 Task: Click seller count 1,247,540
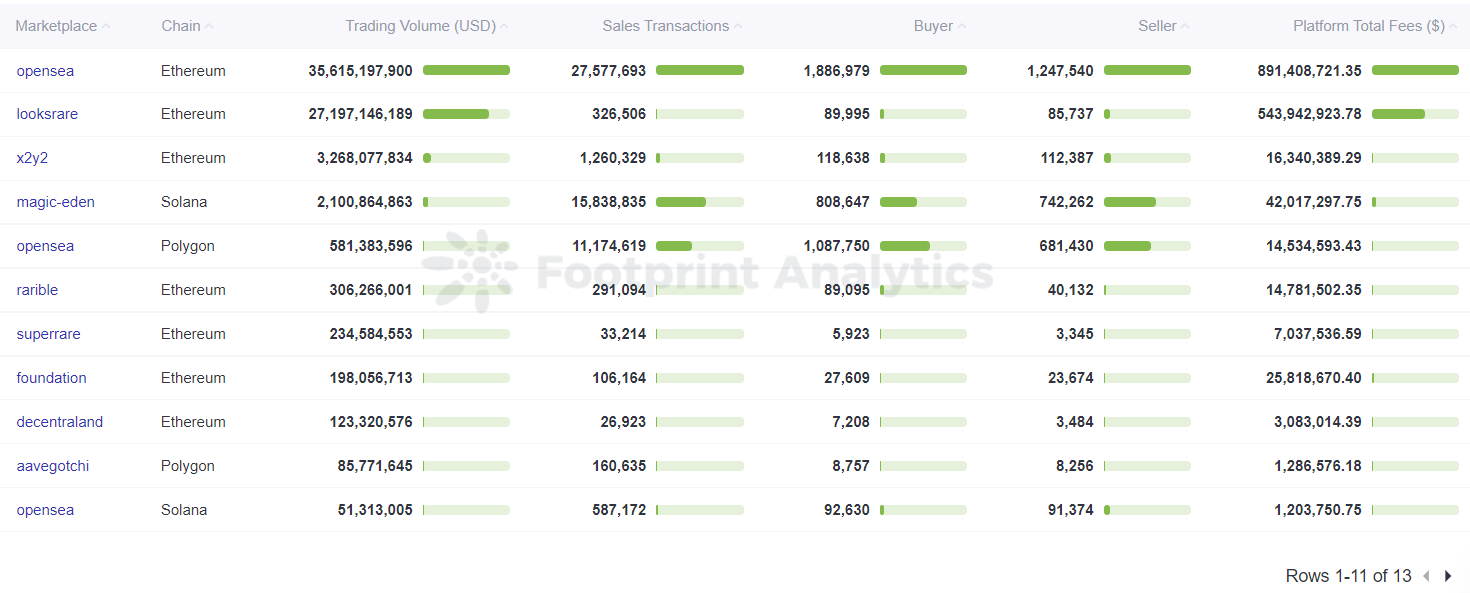[x=1061, y=71]
